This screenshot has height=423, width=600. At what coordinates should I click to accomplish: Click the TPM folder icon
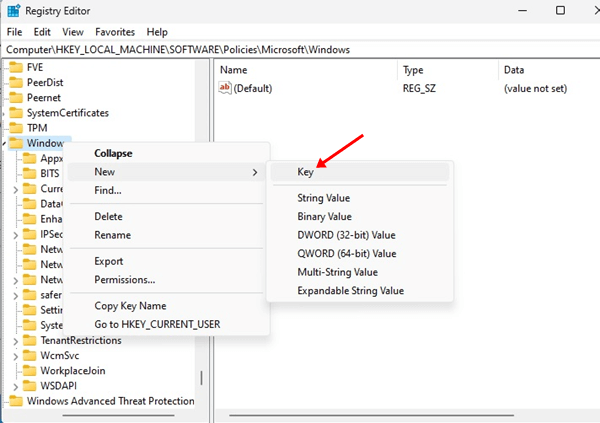[x=15, y=128]
